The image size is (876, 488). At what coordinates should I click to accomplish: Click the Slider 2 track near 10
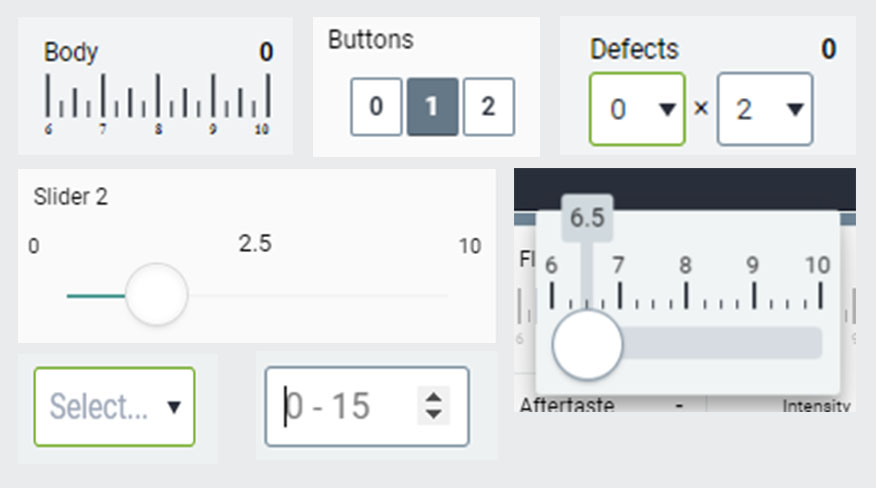[445, 295]
